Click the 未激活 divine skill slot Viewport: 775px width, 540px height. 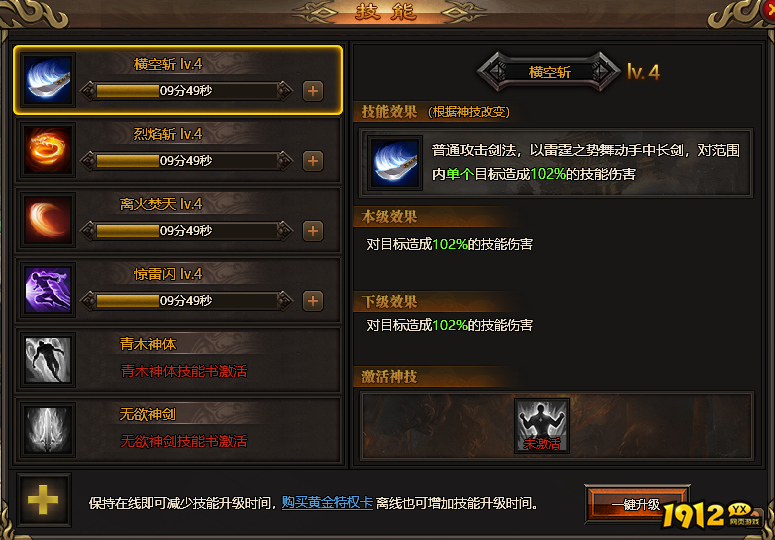(x=542, y=426)
